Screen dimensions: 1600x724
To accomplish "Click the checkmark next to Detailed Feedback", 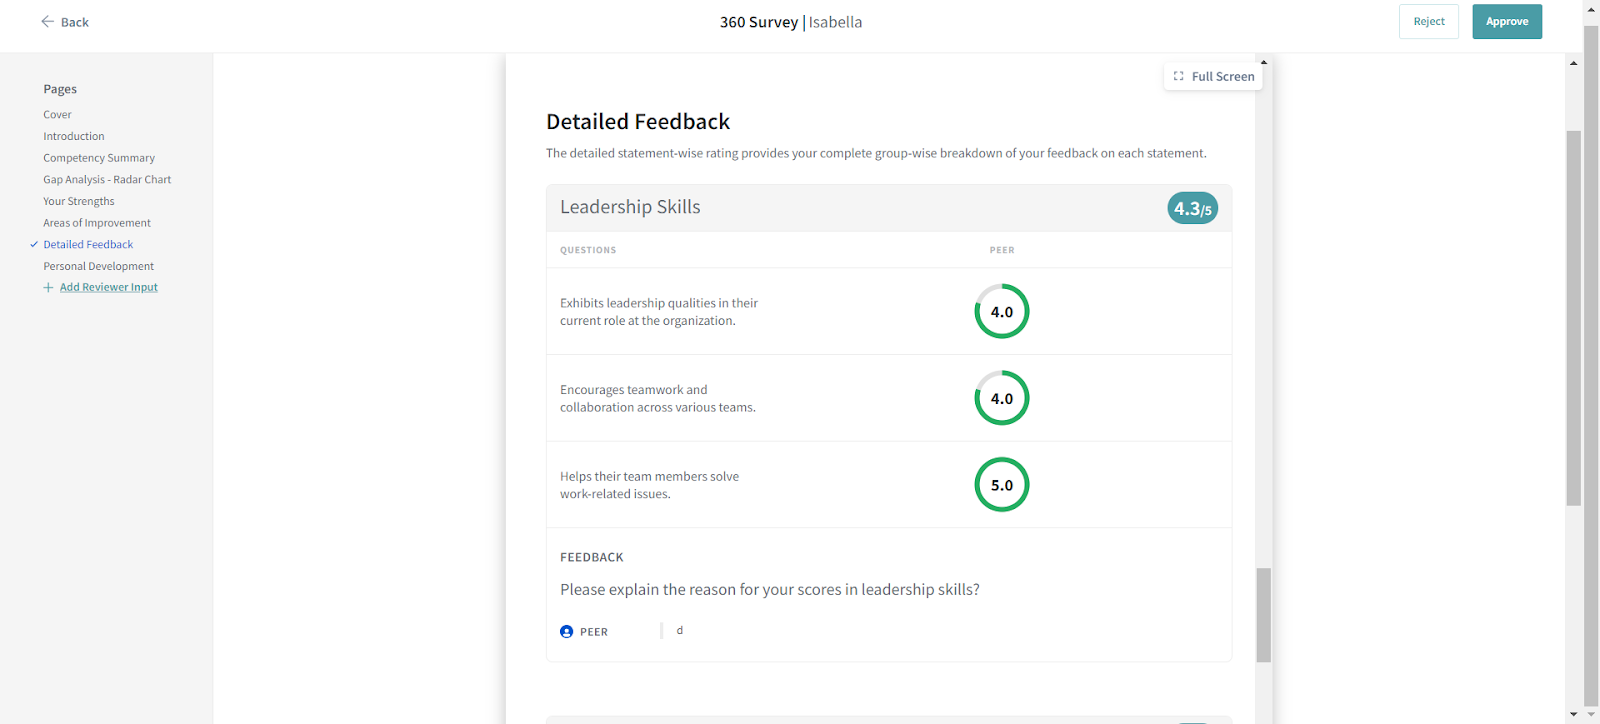I will [34, 244].
